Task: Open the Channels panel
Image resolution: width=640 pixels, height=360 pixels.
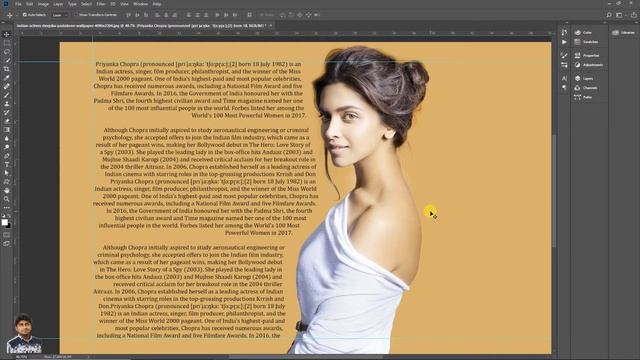Action: 586,88
